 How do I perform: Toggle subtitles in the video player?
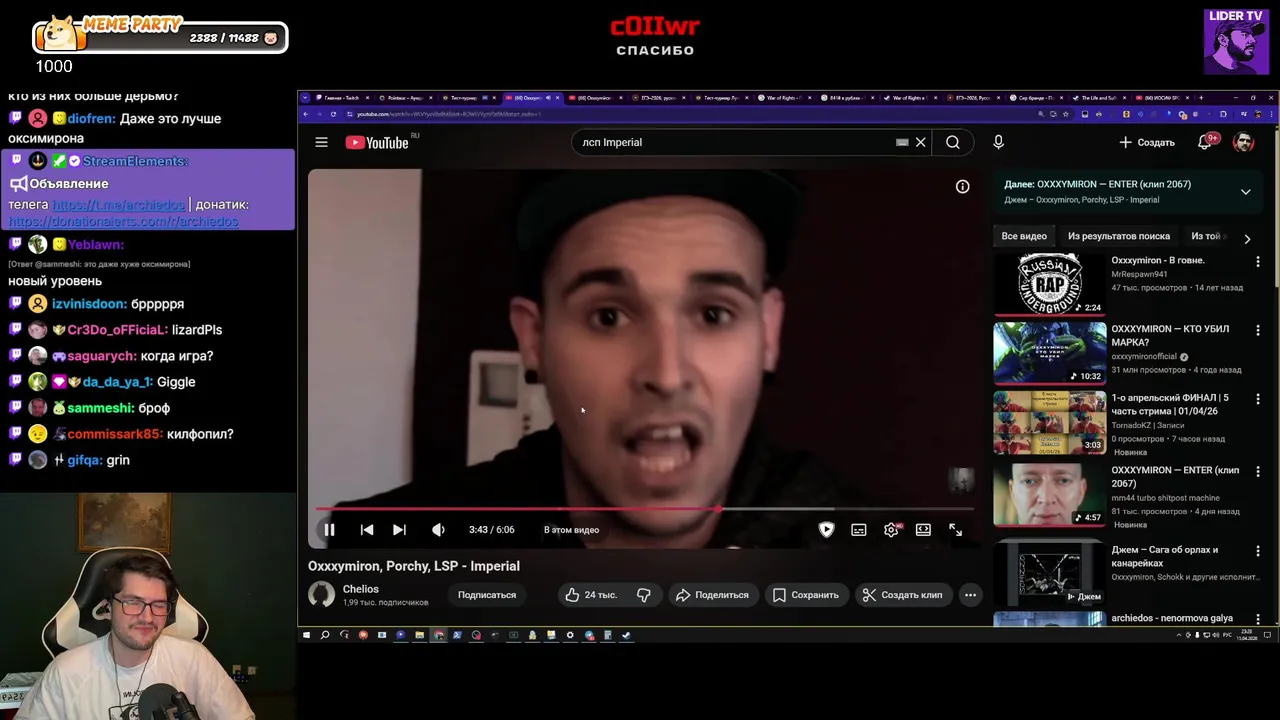859,530
